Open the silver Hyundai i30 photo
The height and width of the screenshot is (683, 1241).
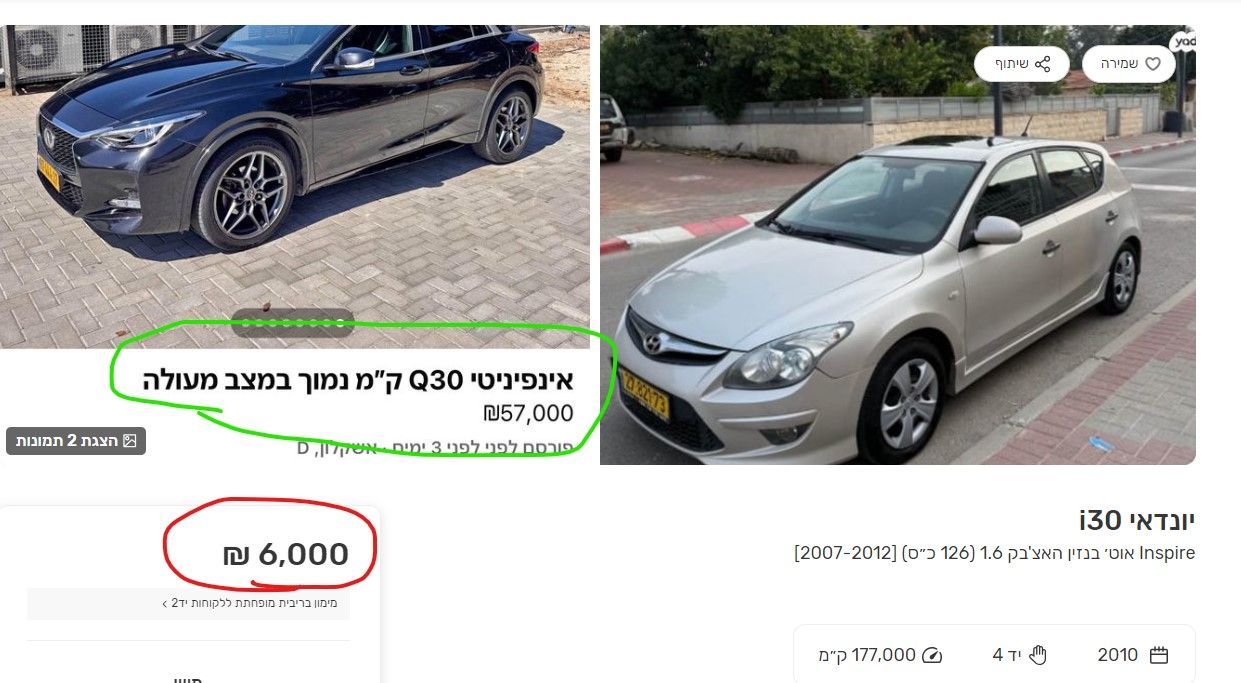coord(898,245)
